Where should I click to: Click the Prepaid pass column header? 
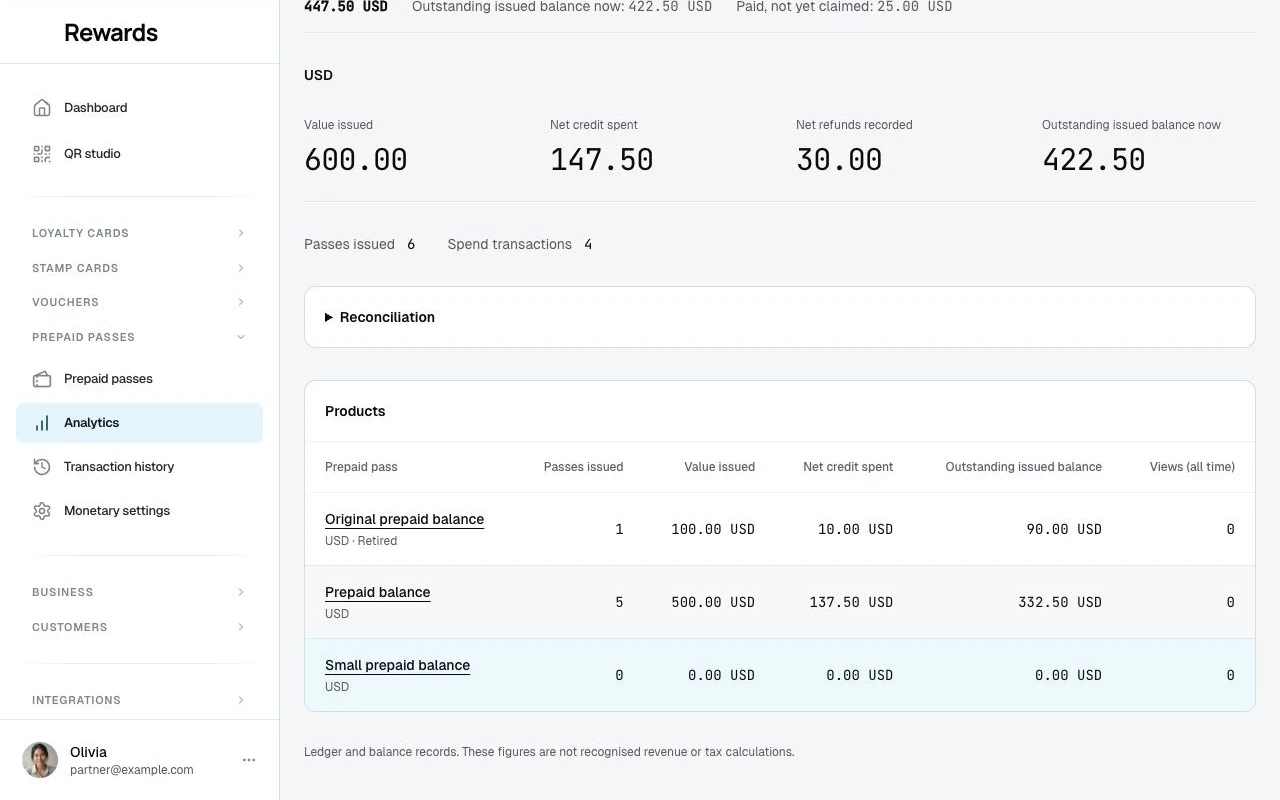pos(361,467)
